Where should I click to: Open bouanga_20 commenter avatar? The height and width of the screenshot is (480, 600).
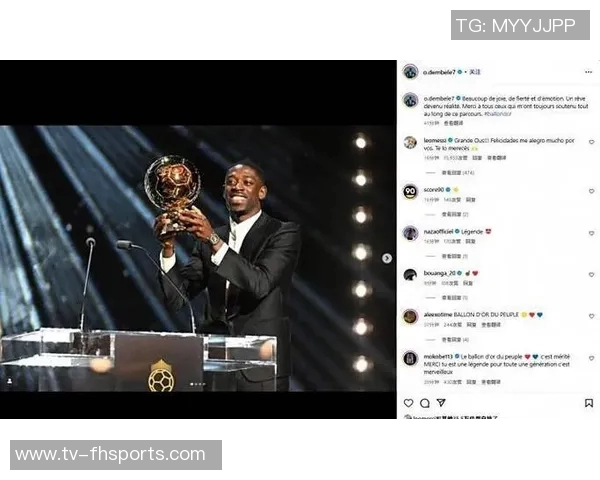[410, 275]
